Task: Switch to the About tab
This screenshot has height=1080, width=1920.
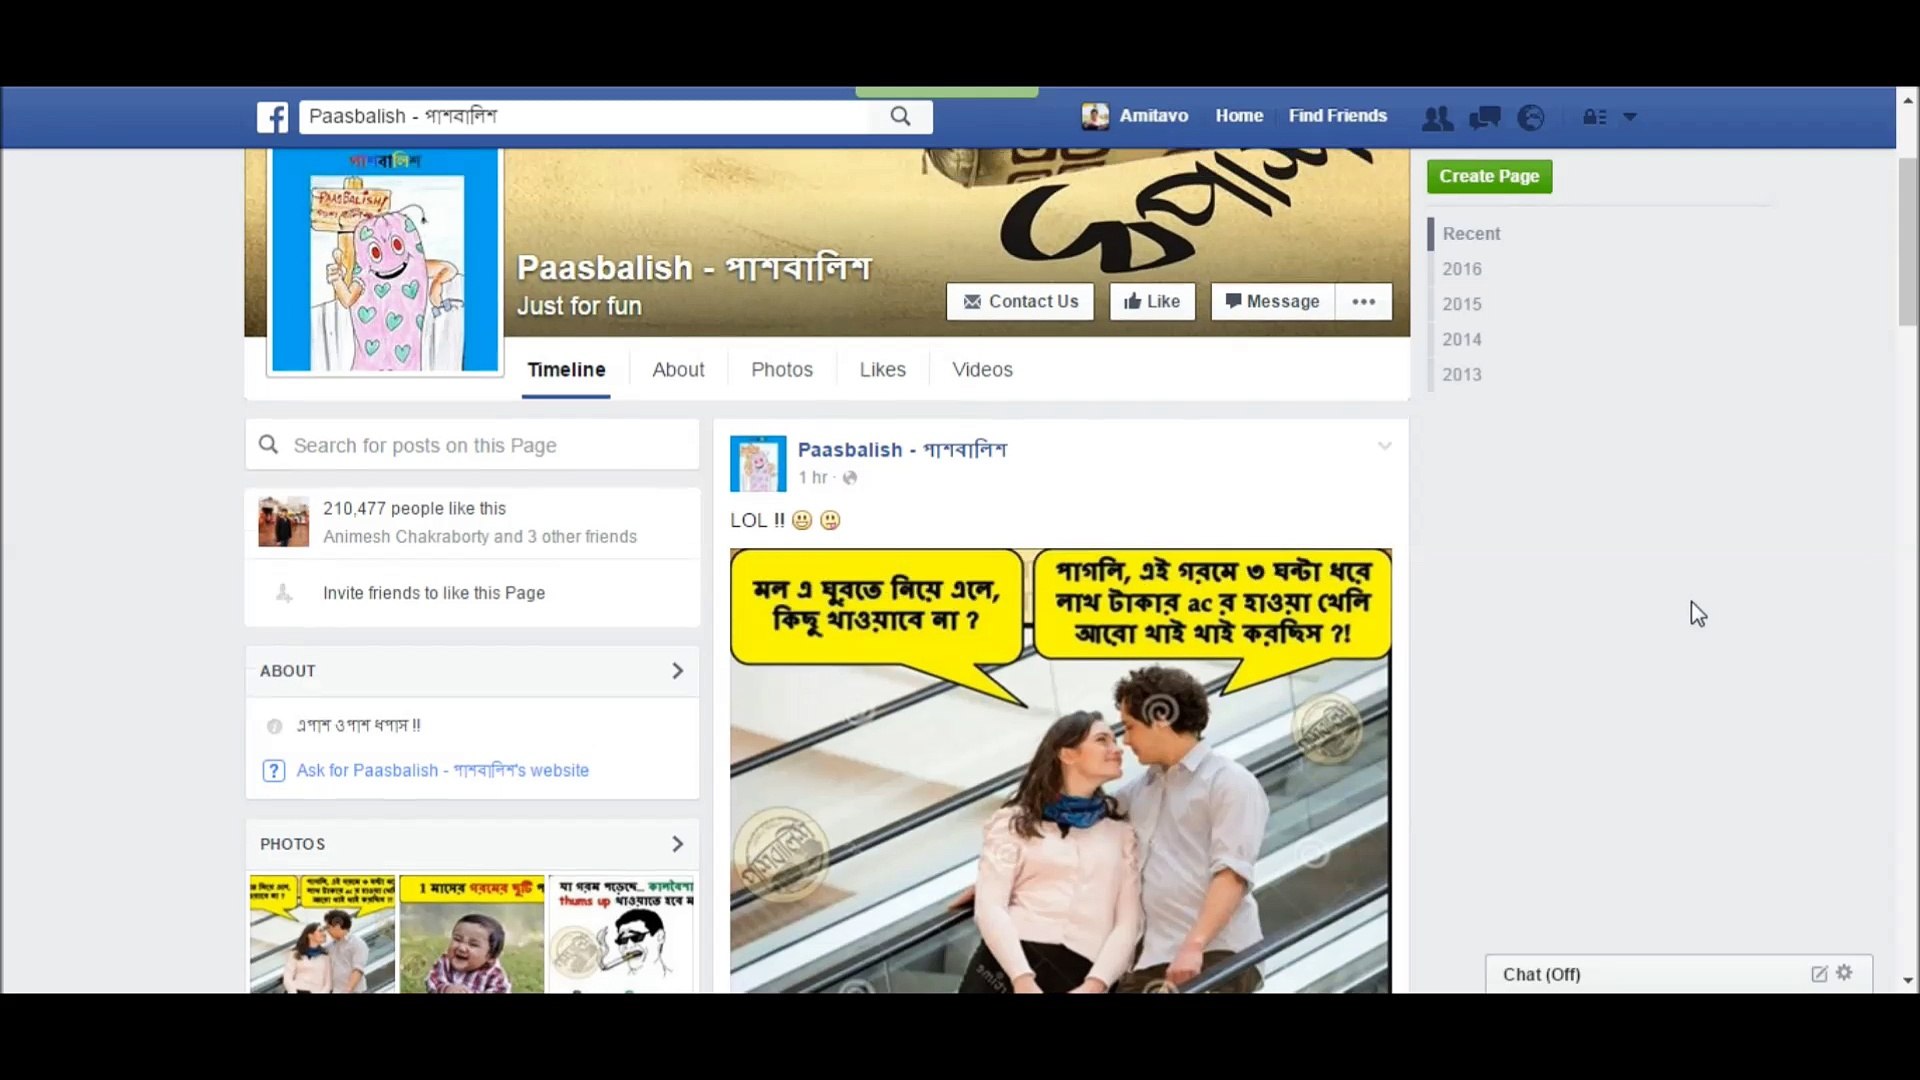Action: point(678,370)
